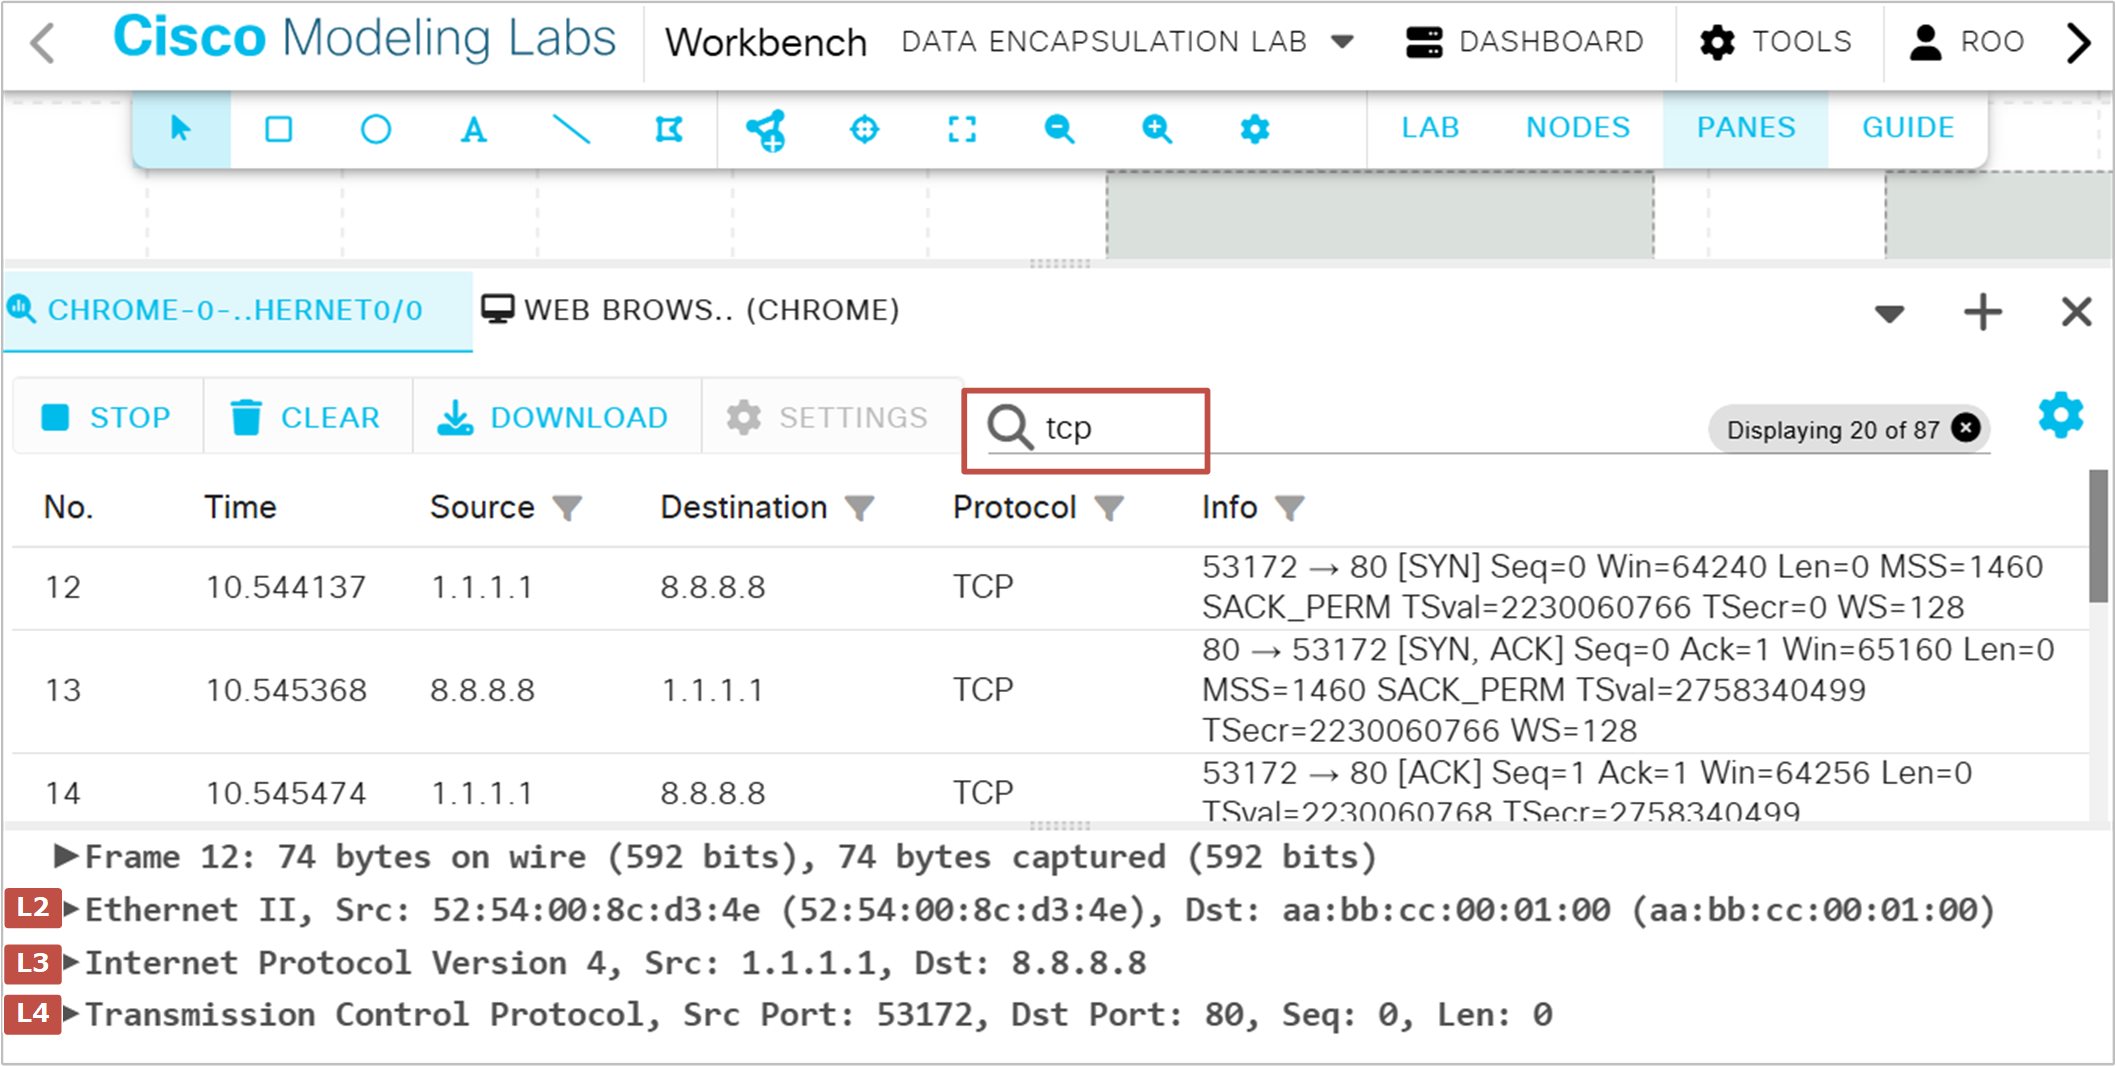Viewport: 2116px width, 1066px height.
Task: Click the center view crosshair icon
Action: tap(864, 129)
